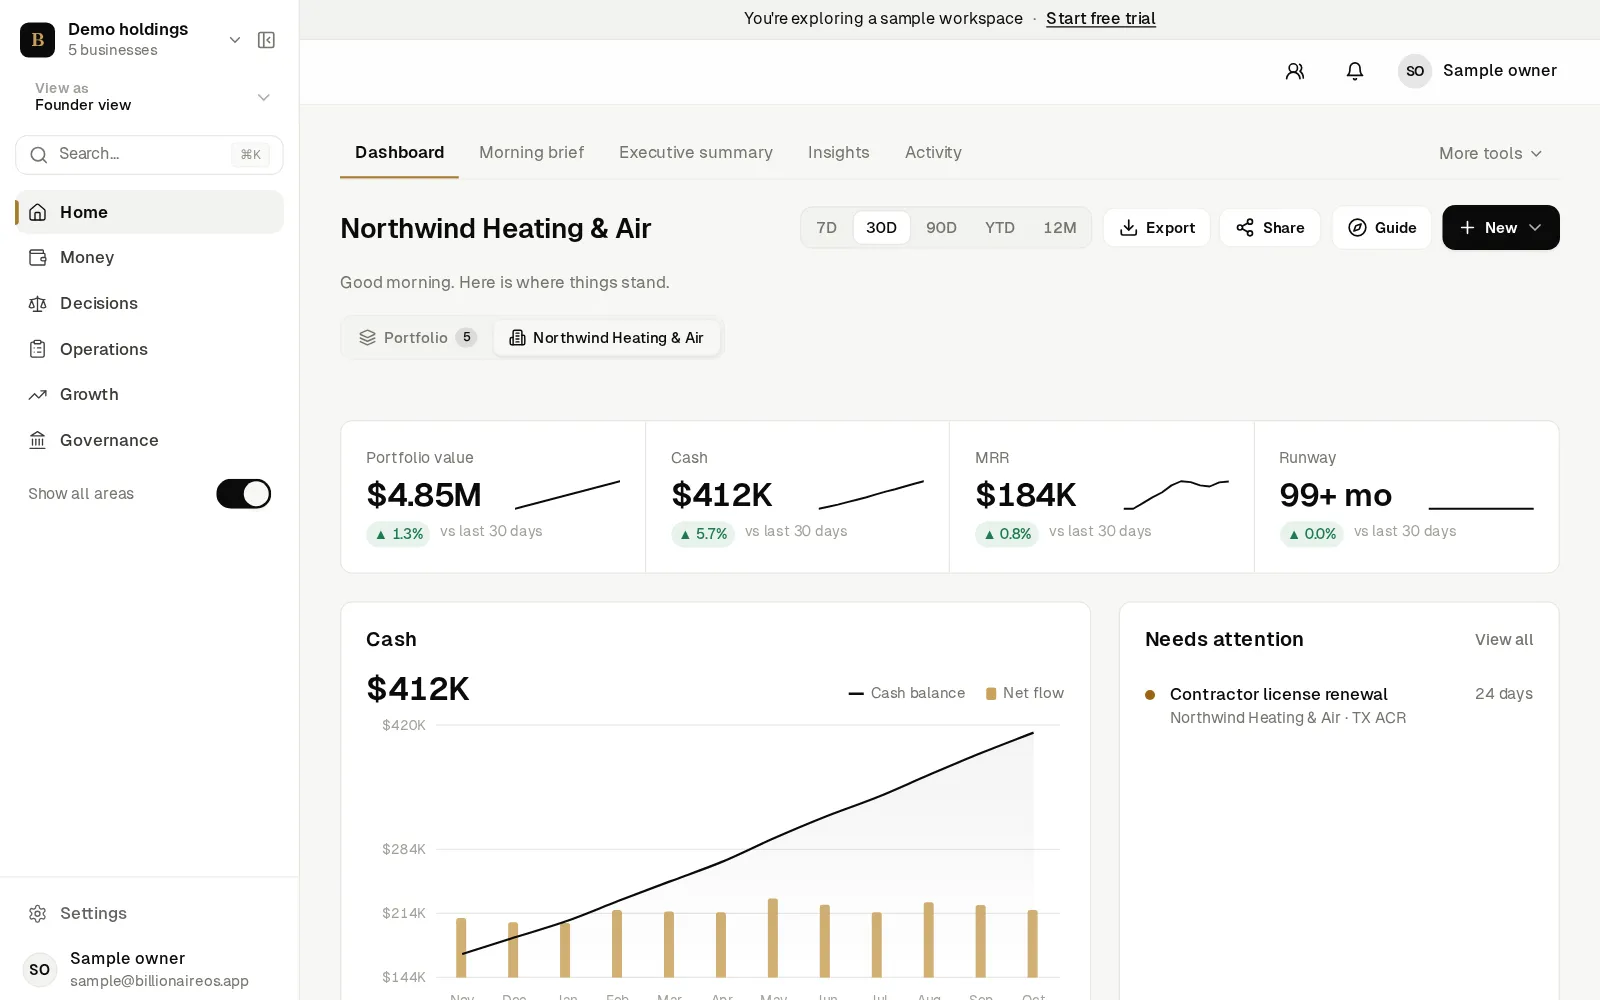
Task: Select 30D time range
Action: tap(881, 228)
